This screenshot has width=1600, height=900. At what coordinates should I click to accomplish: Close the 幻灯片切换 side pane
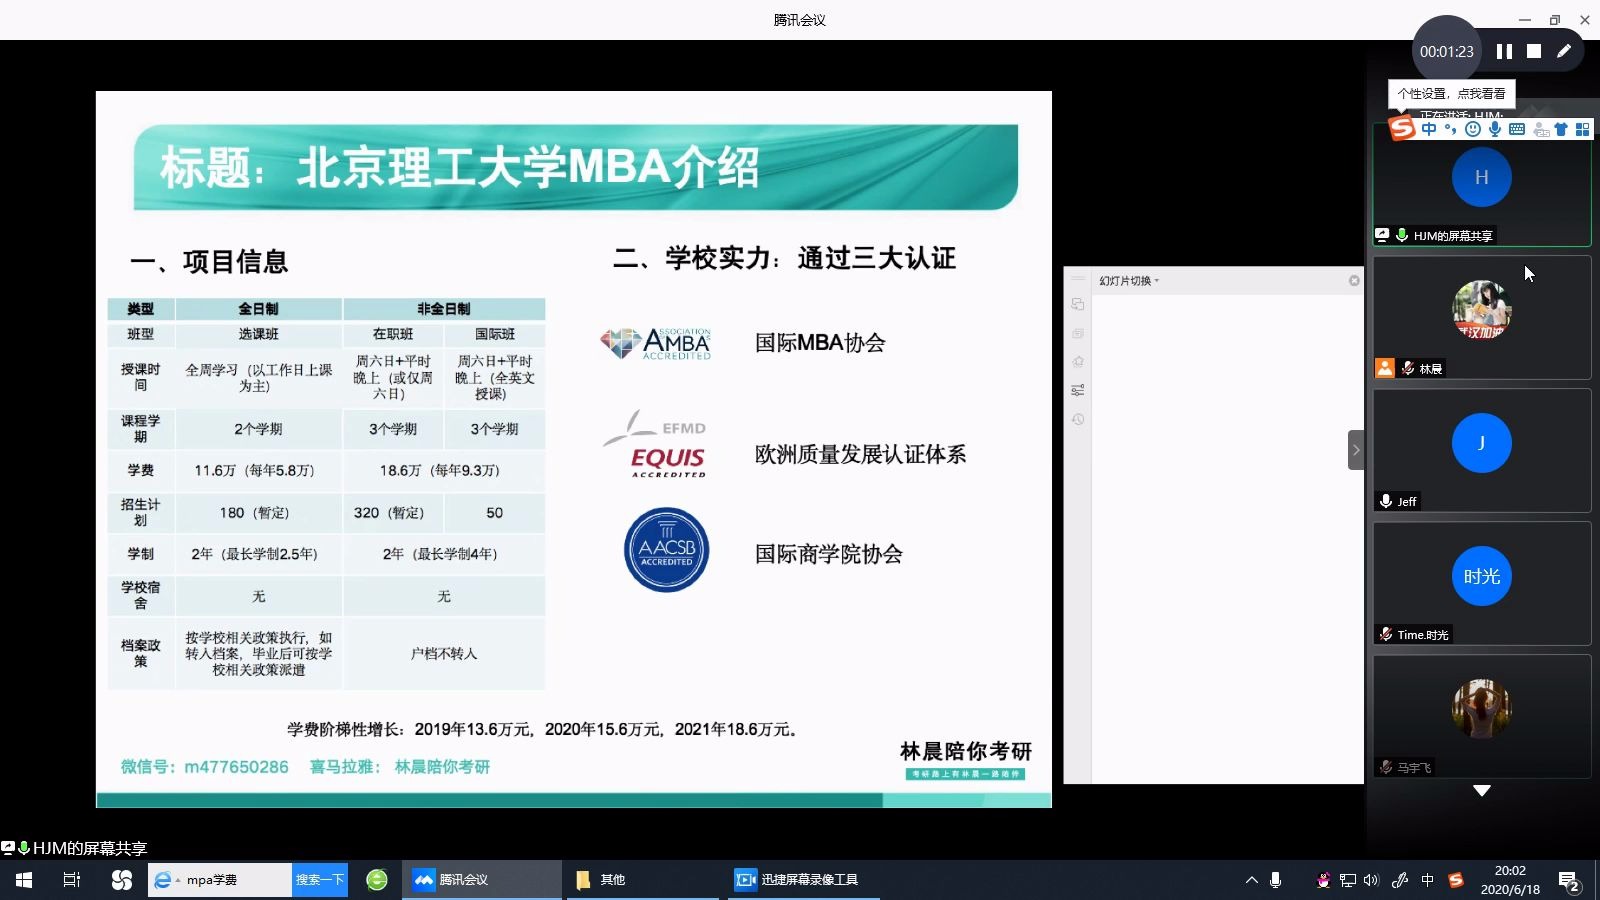click(x=1354, y=281)
